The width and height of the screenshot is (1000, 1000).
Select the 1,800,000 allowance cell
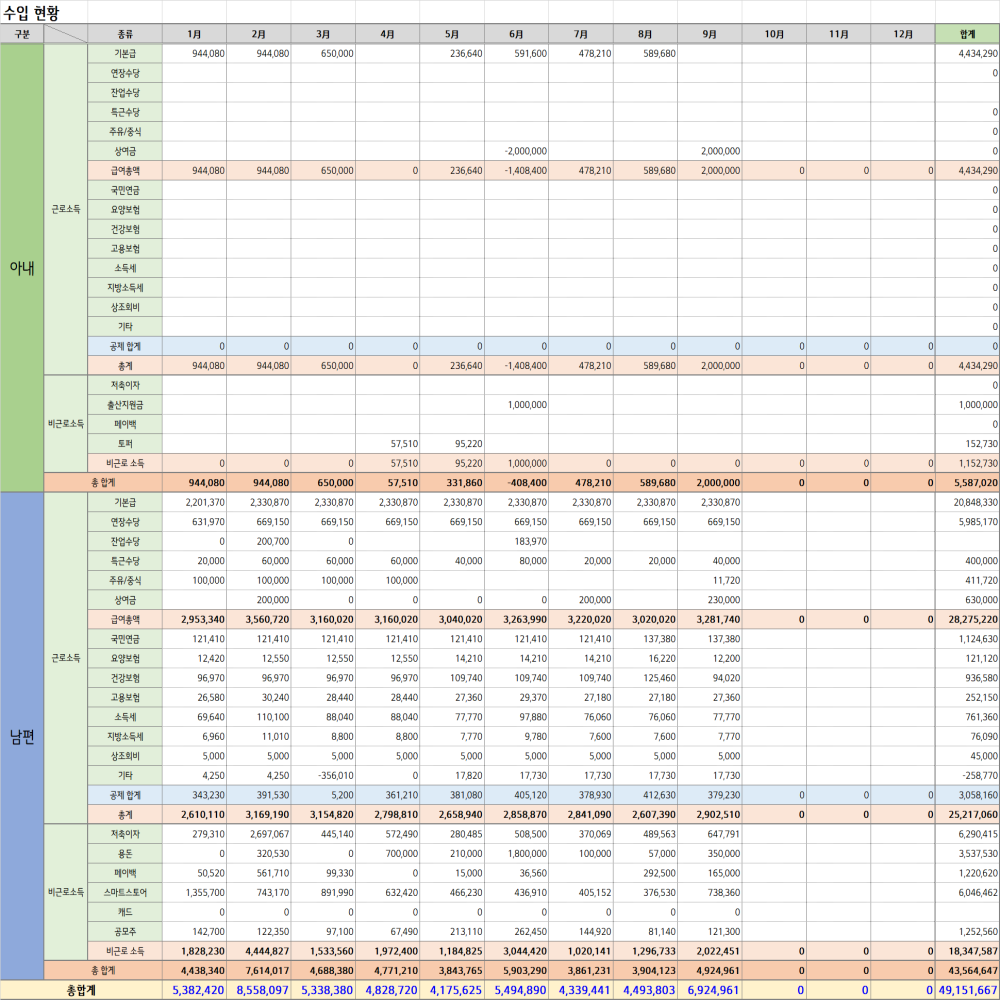(x=516, y=853)
